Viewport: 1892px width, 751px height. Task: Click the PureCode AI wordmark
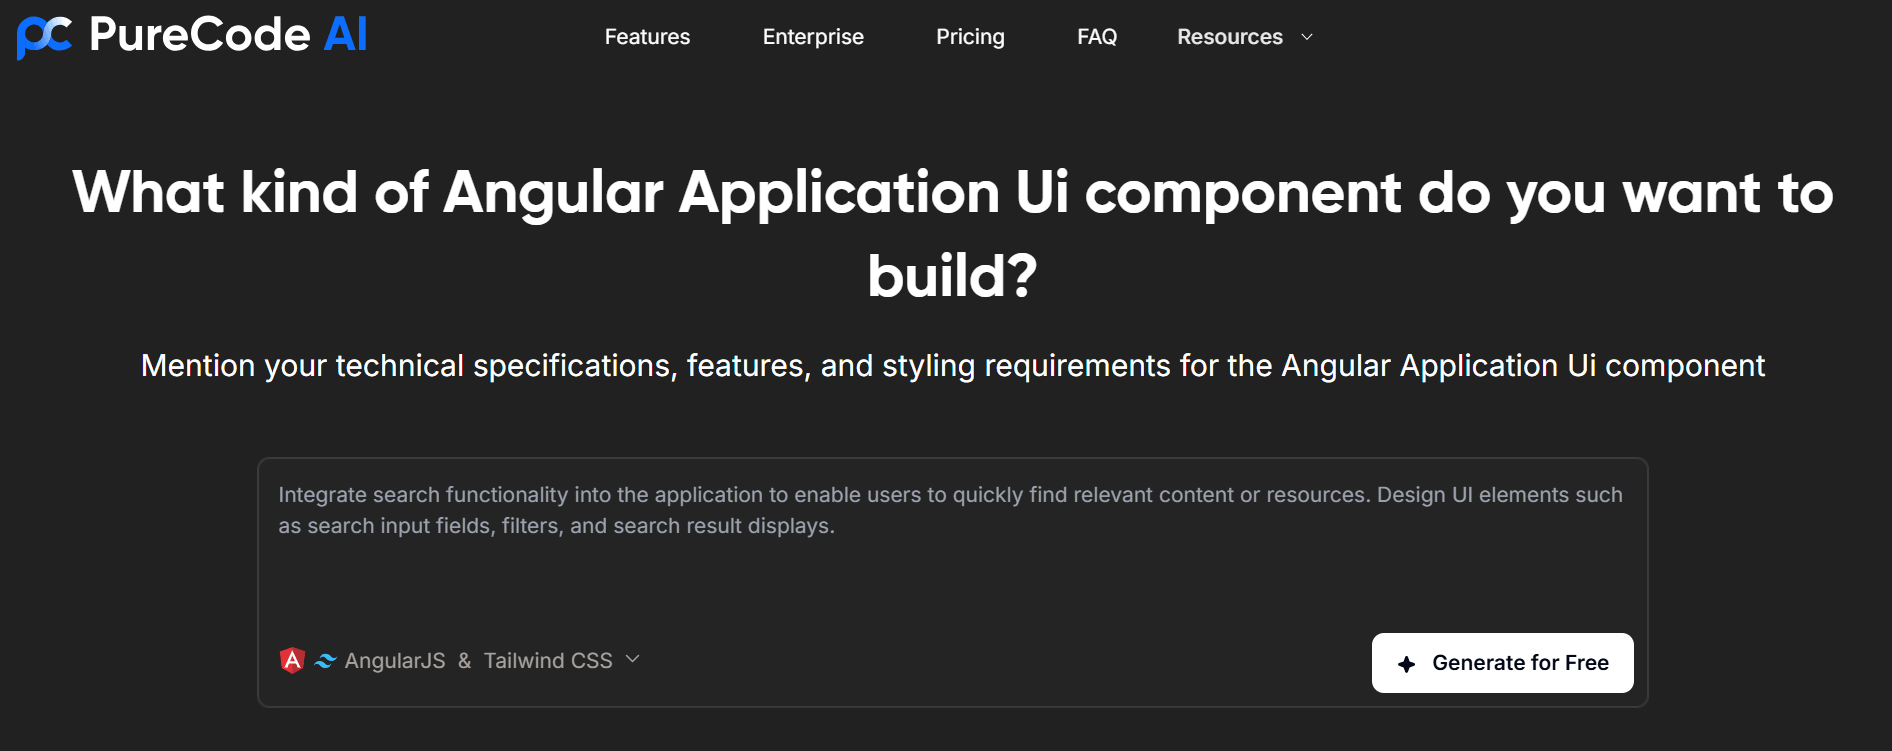(x=228, y=35)
